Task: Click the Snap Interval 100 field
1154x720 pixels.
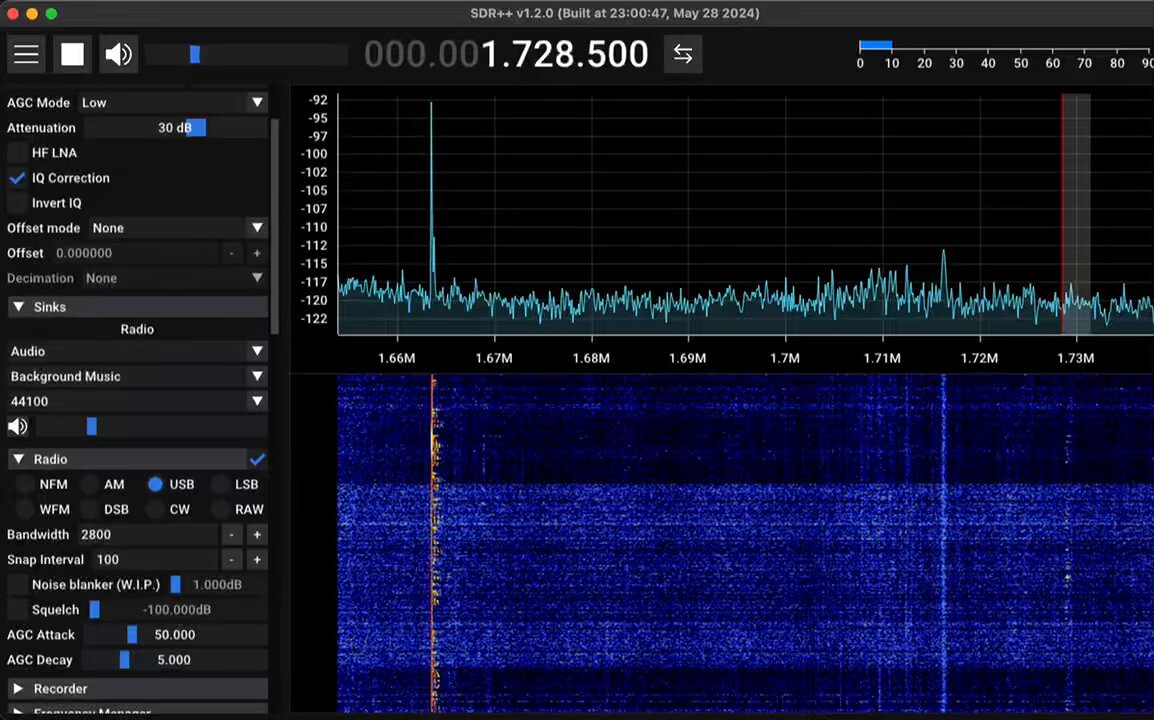Action: click(x=155, y=559)
